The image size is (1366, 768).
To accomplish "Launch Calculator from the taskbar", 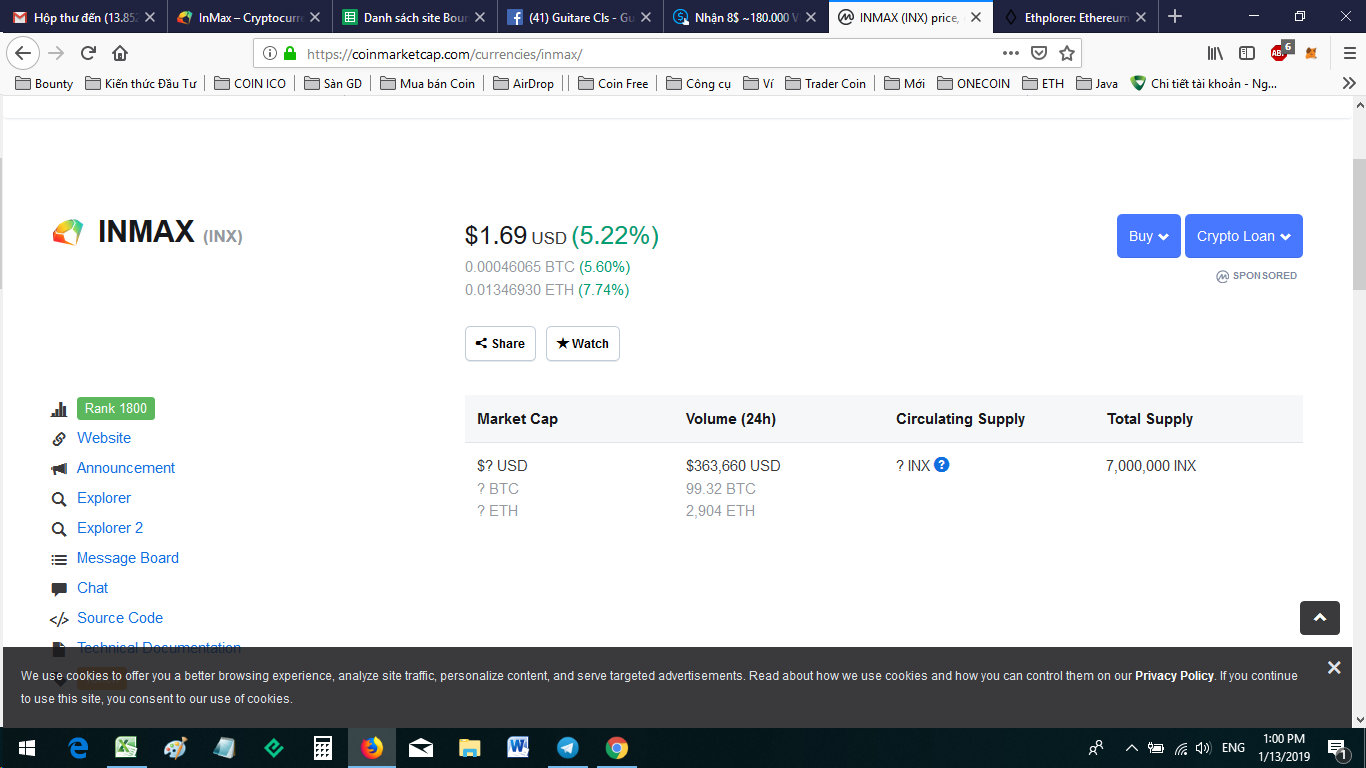I will pos(323,748).
